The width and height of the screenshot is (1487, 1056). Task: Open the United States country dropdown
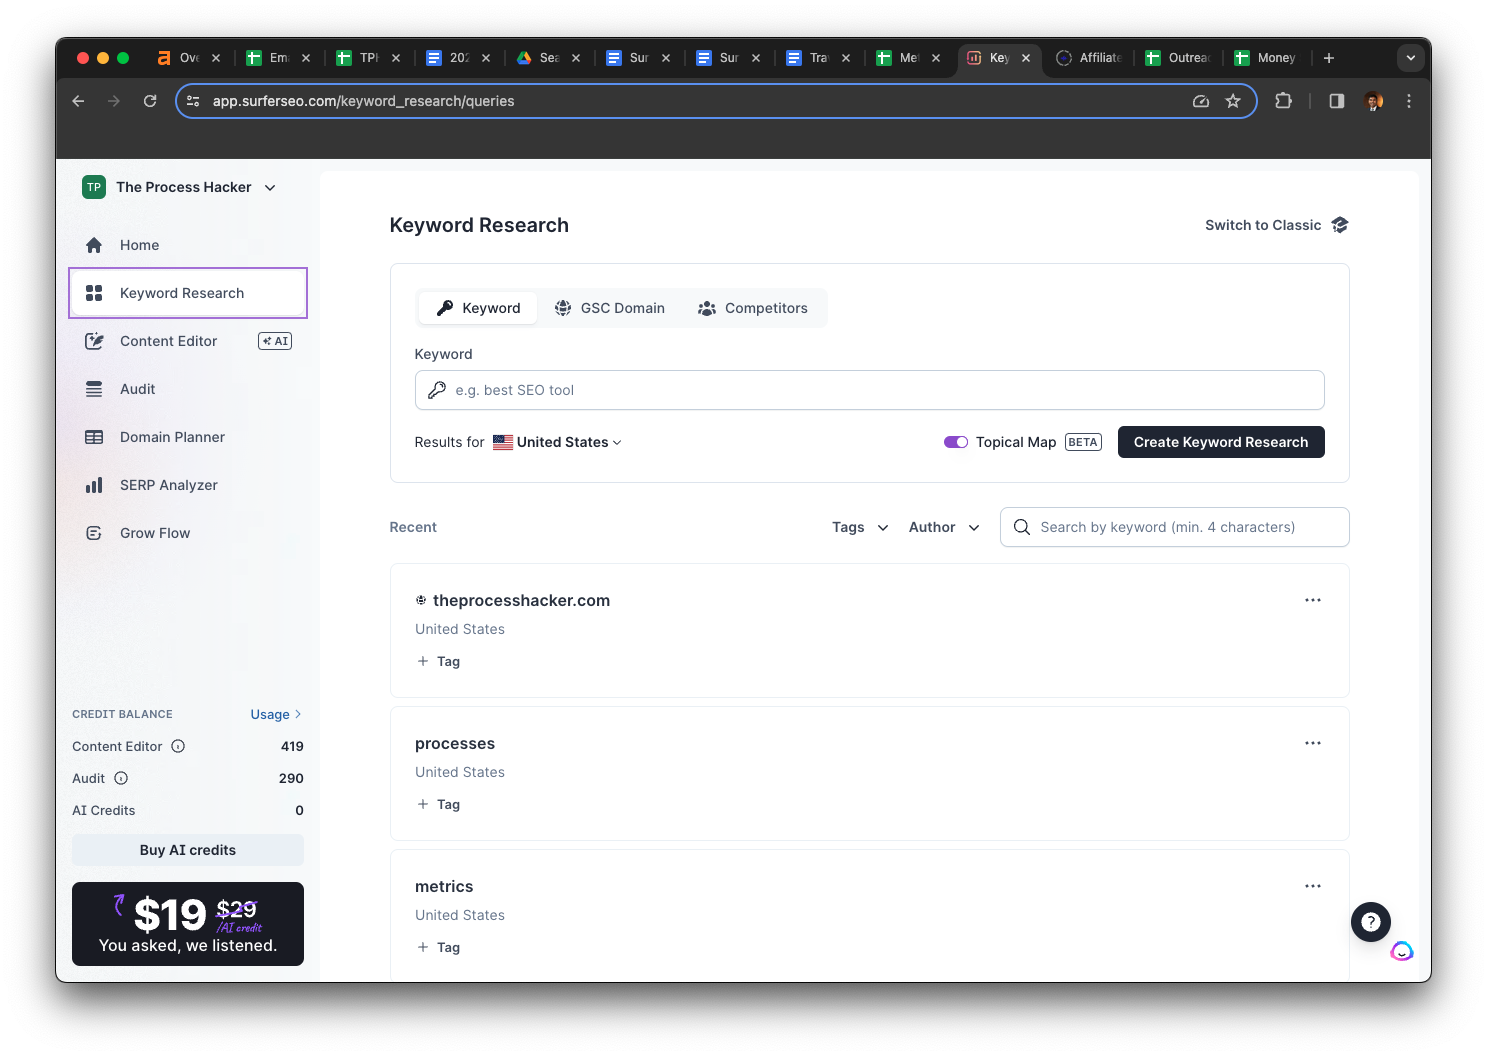click(x=557, y=442)
